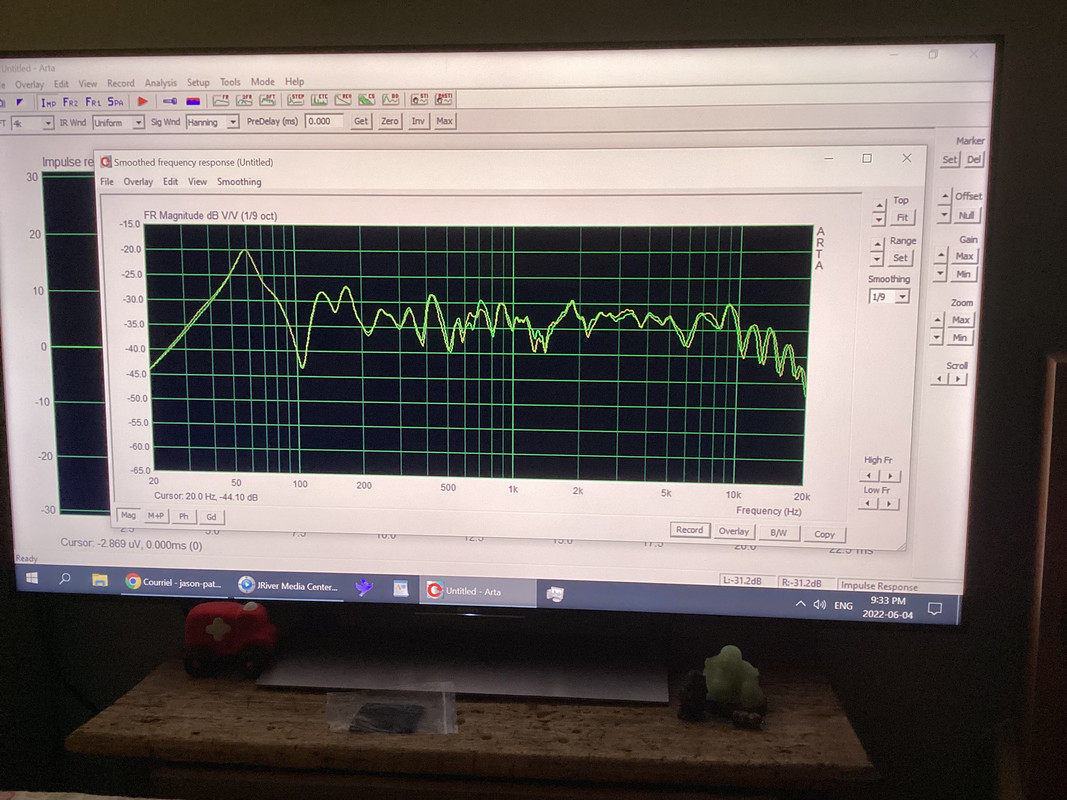Open the Analysis menu in Arta
Screen dimensions: 1067x800
[161, 83]
